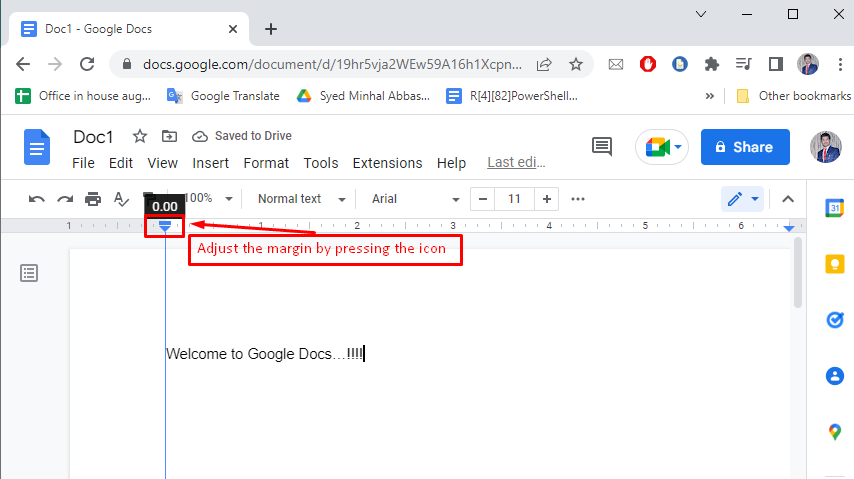Viewport: 854px width, 479px height.
Task: Open Office in house bookmark
Action: [x=83, y=96]
